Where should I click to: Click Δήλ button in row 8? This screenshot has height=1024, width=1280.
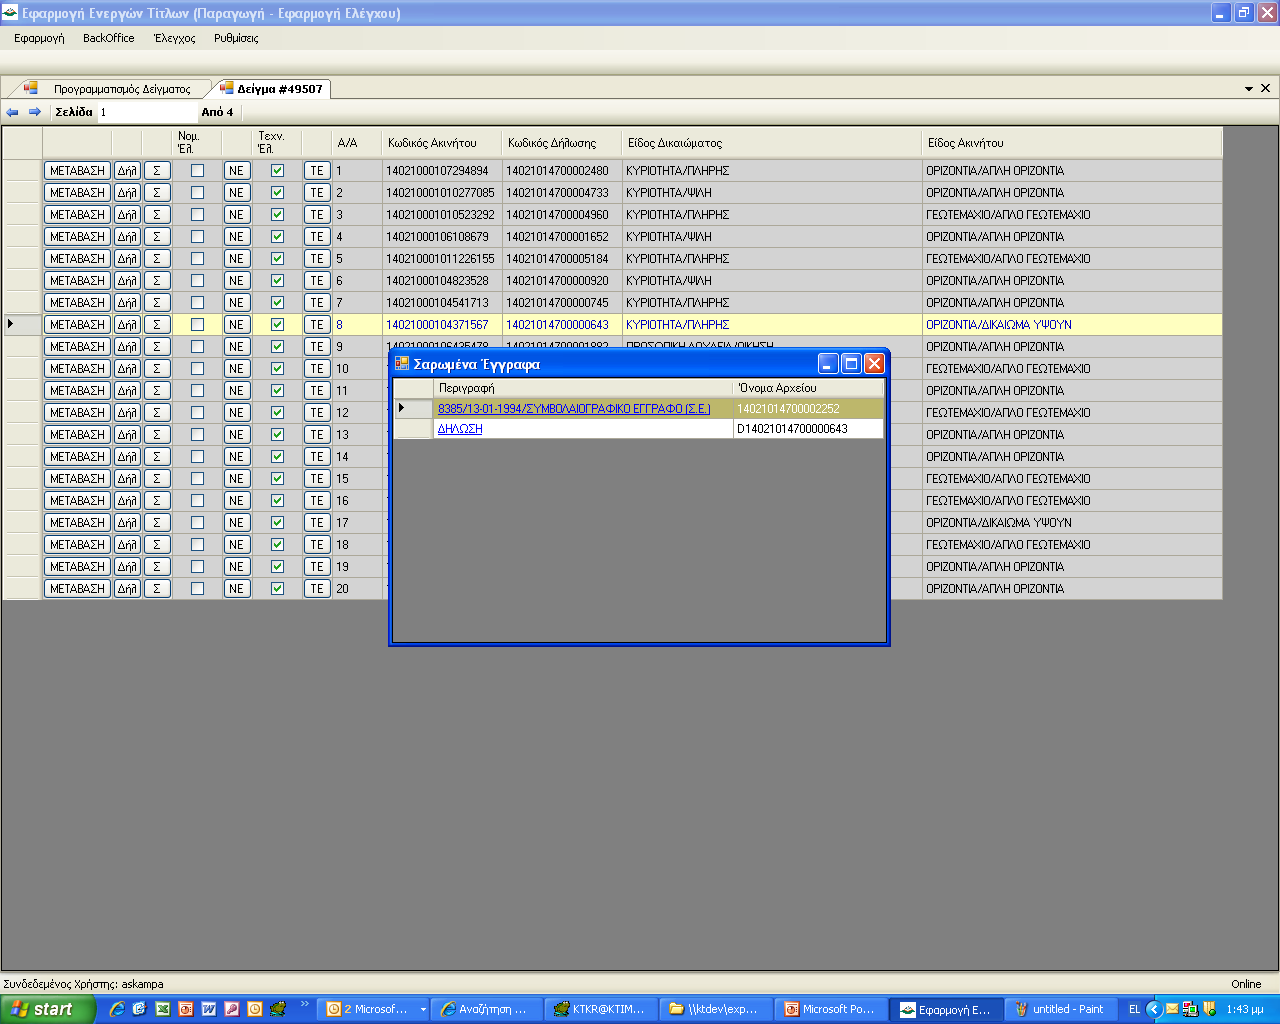click(127, 325)
